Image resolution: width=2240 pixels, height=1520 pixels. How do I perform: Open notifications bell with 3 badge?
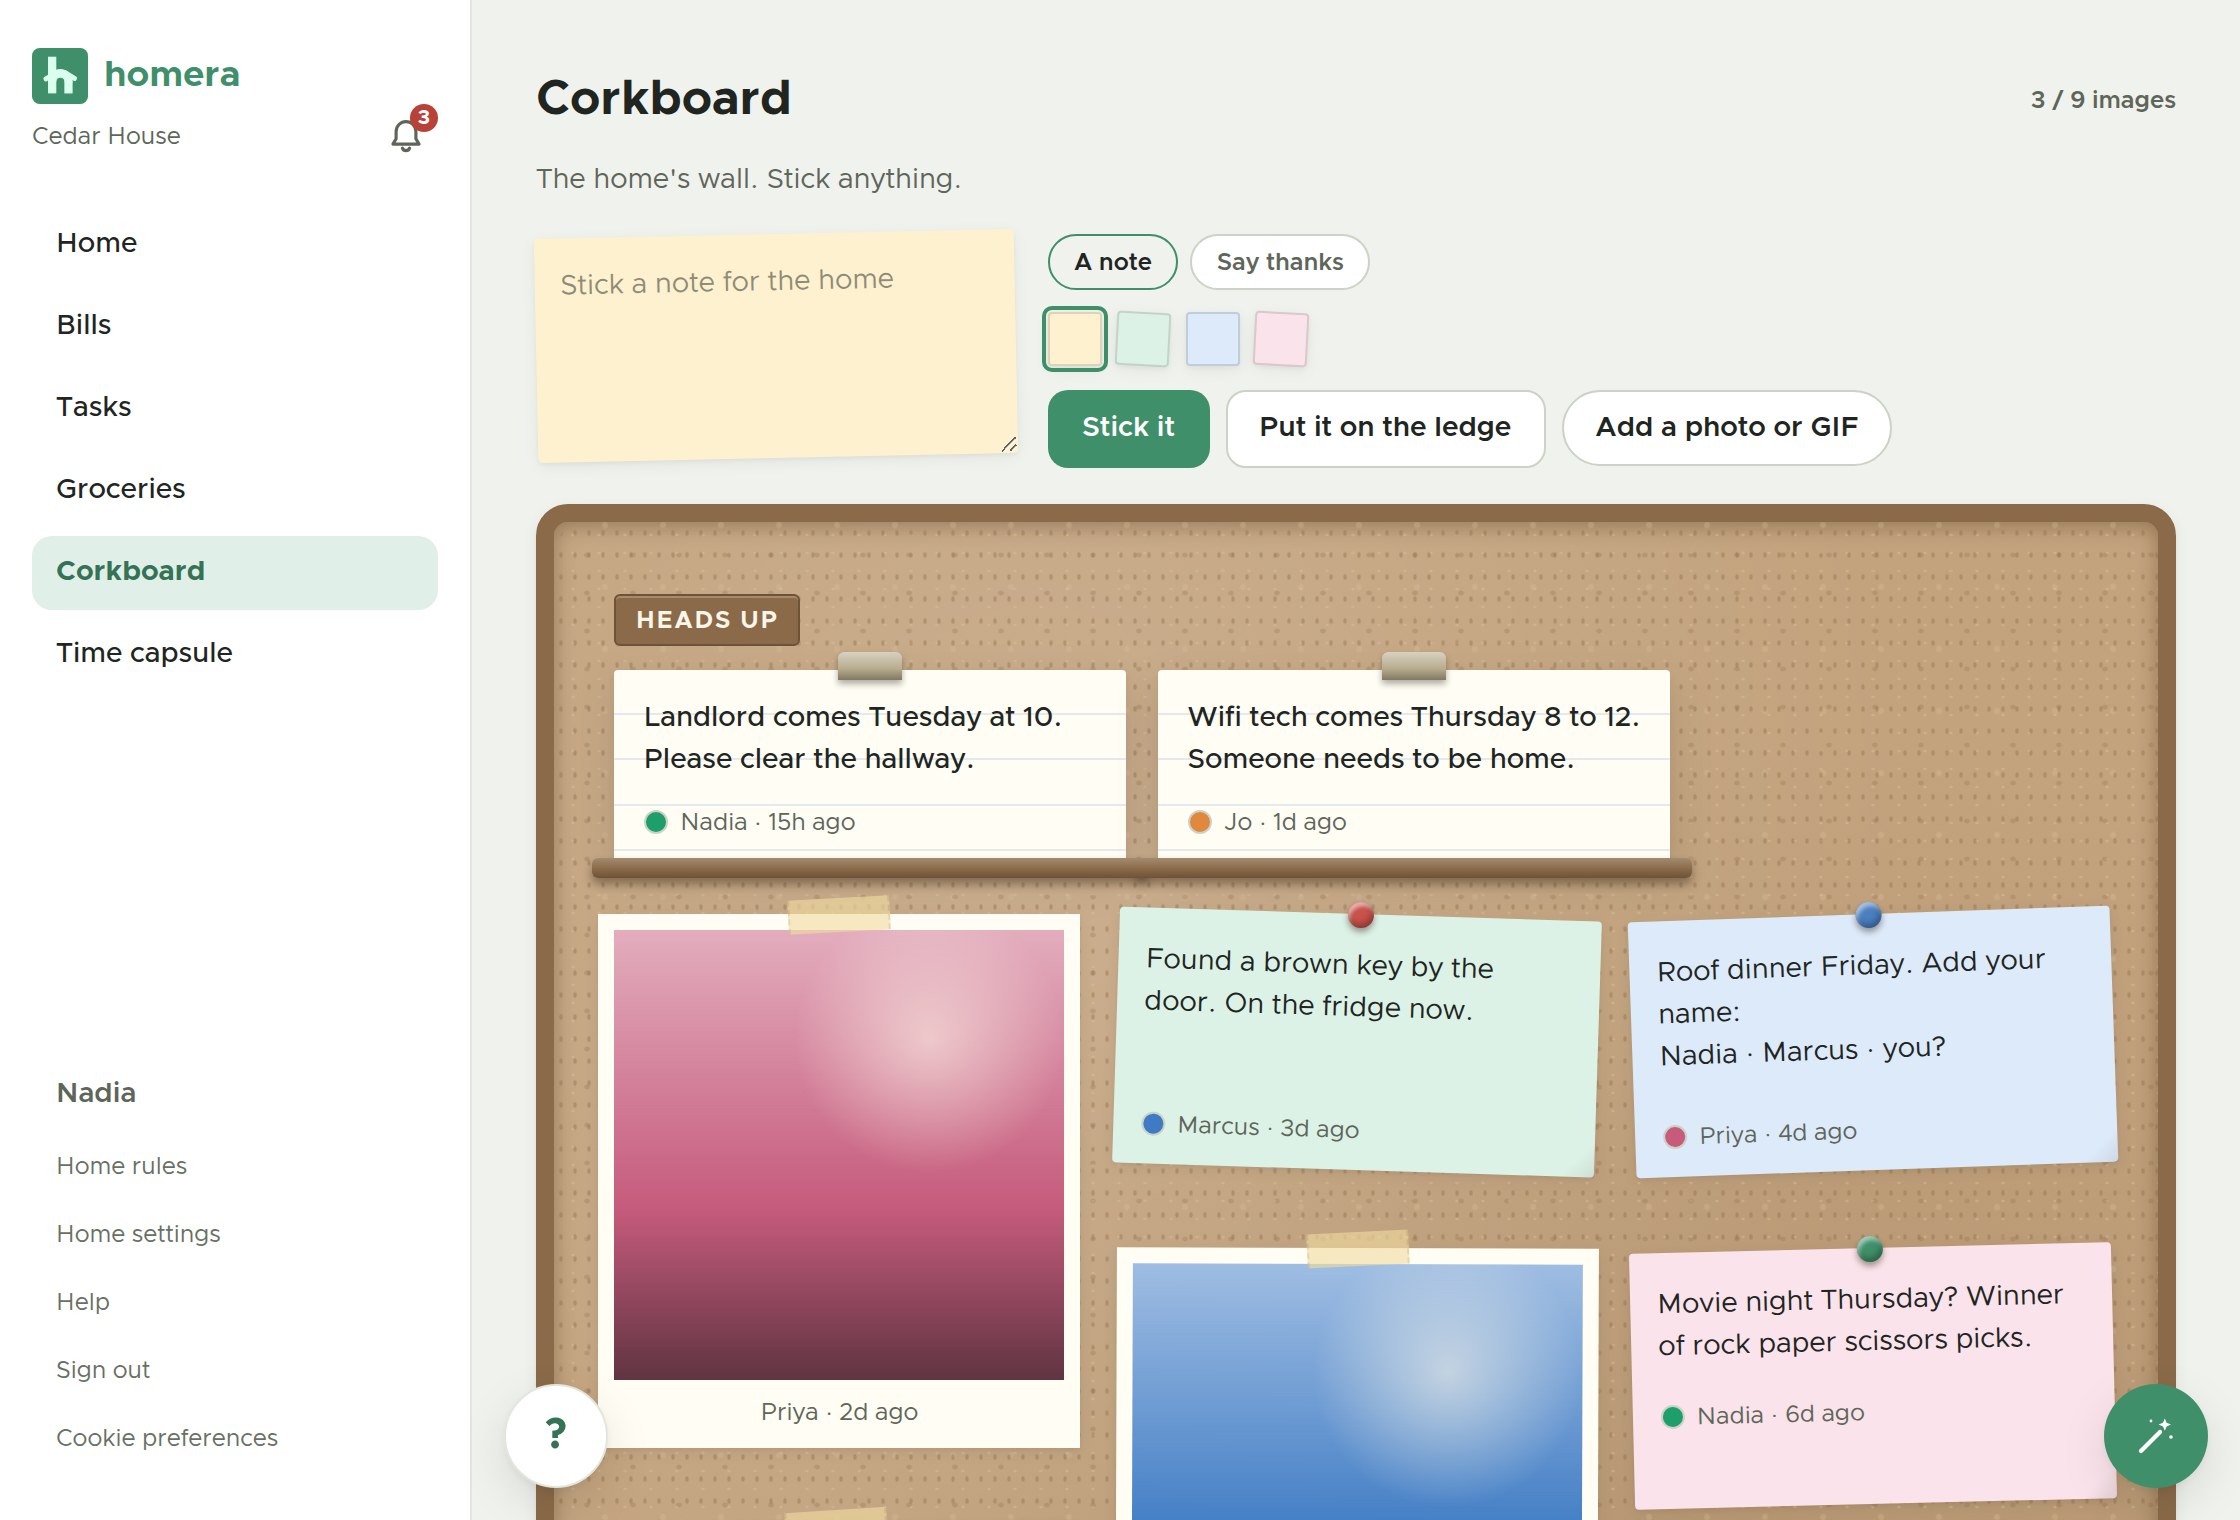tap(406, 134)
